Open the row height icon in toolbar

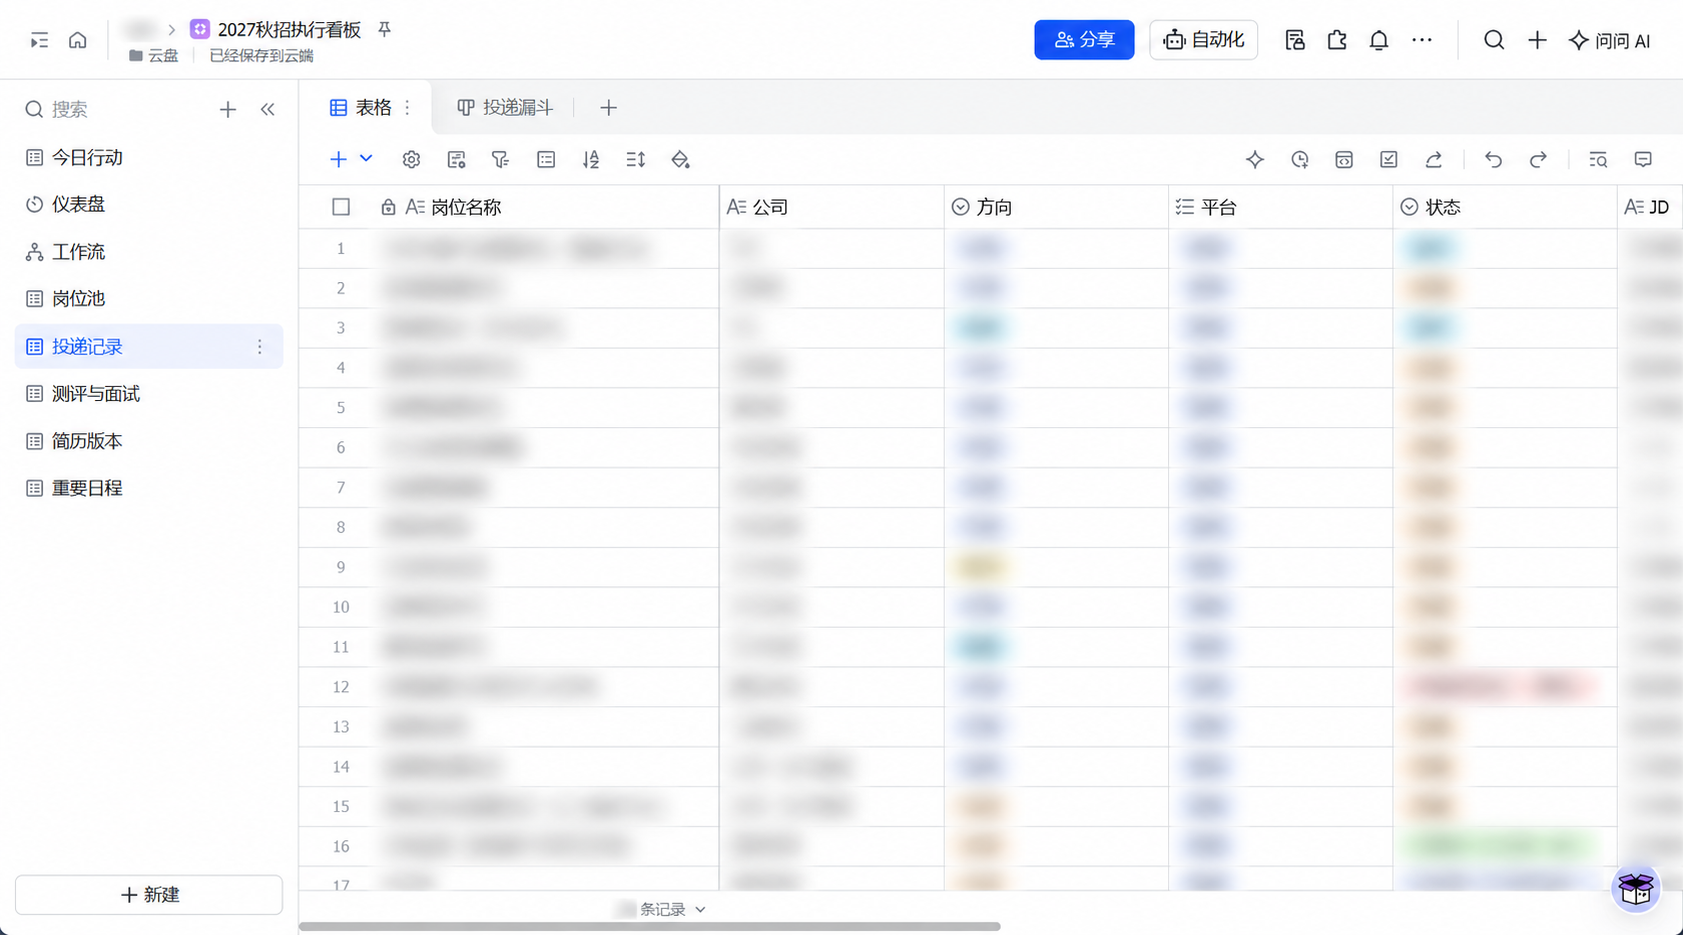coord(636,160)
